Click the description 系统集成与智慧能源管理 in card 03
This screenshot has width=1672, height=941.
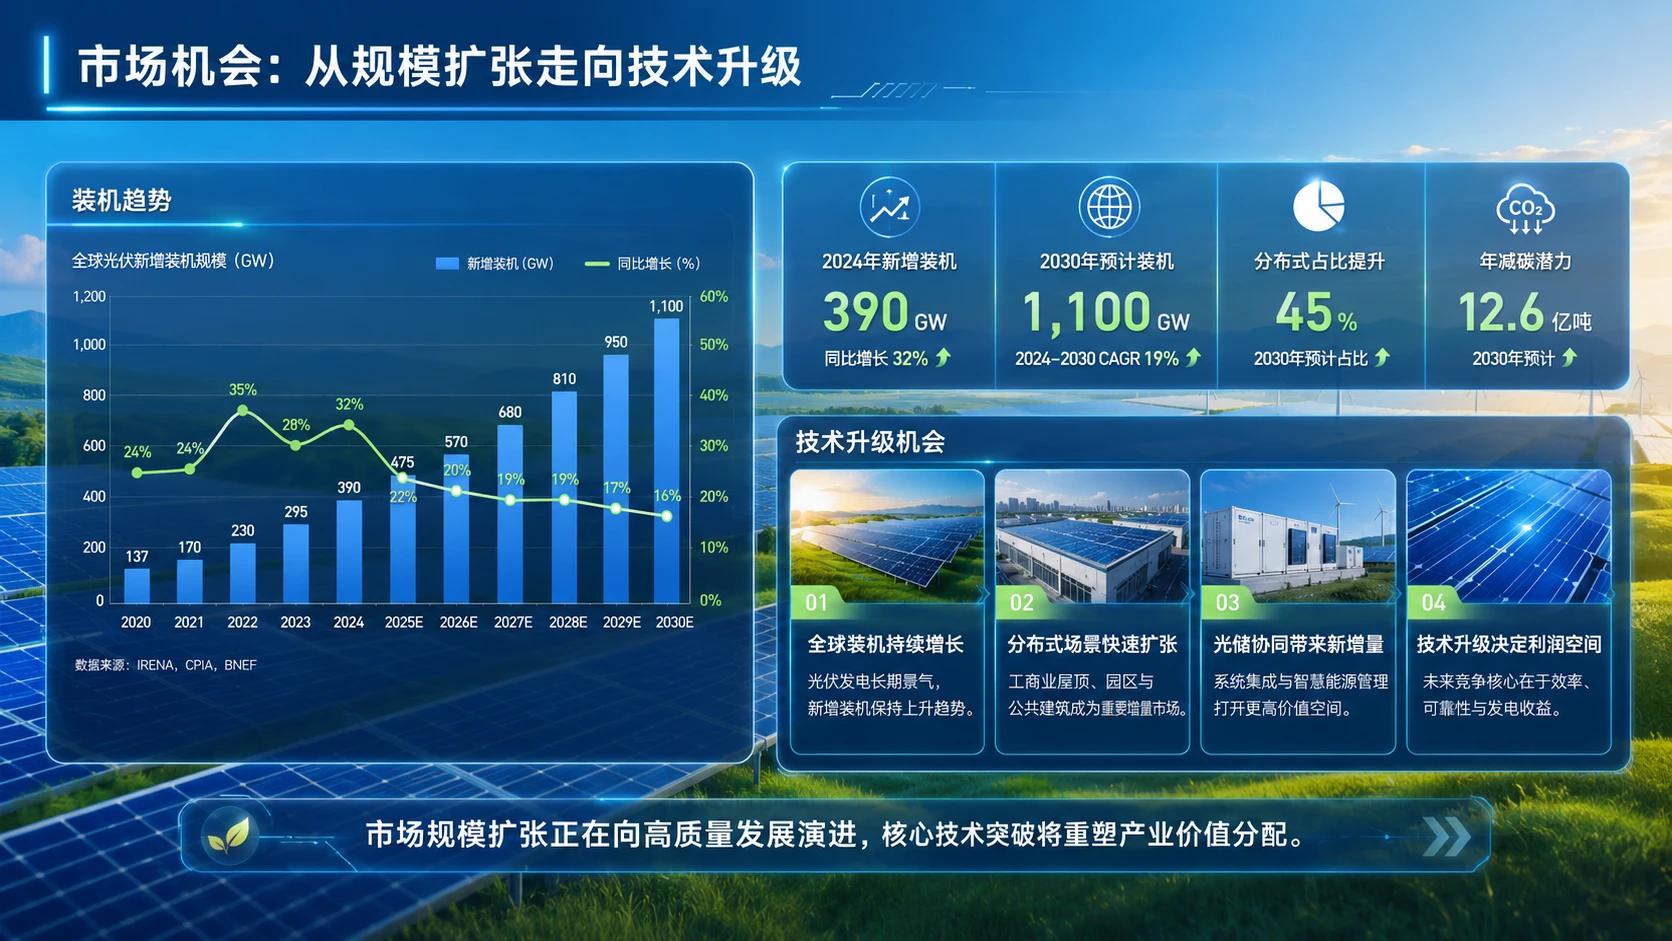pos(1301,682)
